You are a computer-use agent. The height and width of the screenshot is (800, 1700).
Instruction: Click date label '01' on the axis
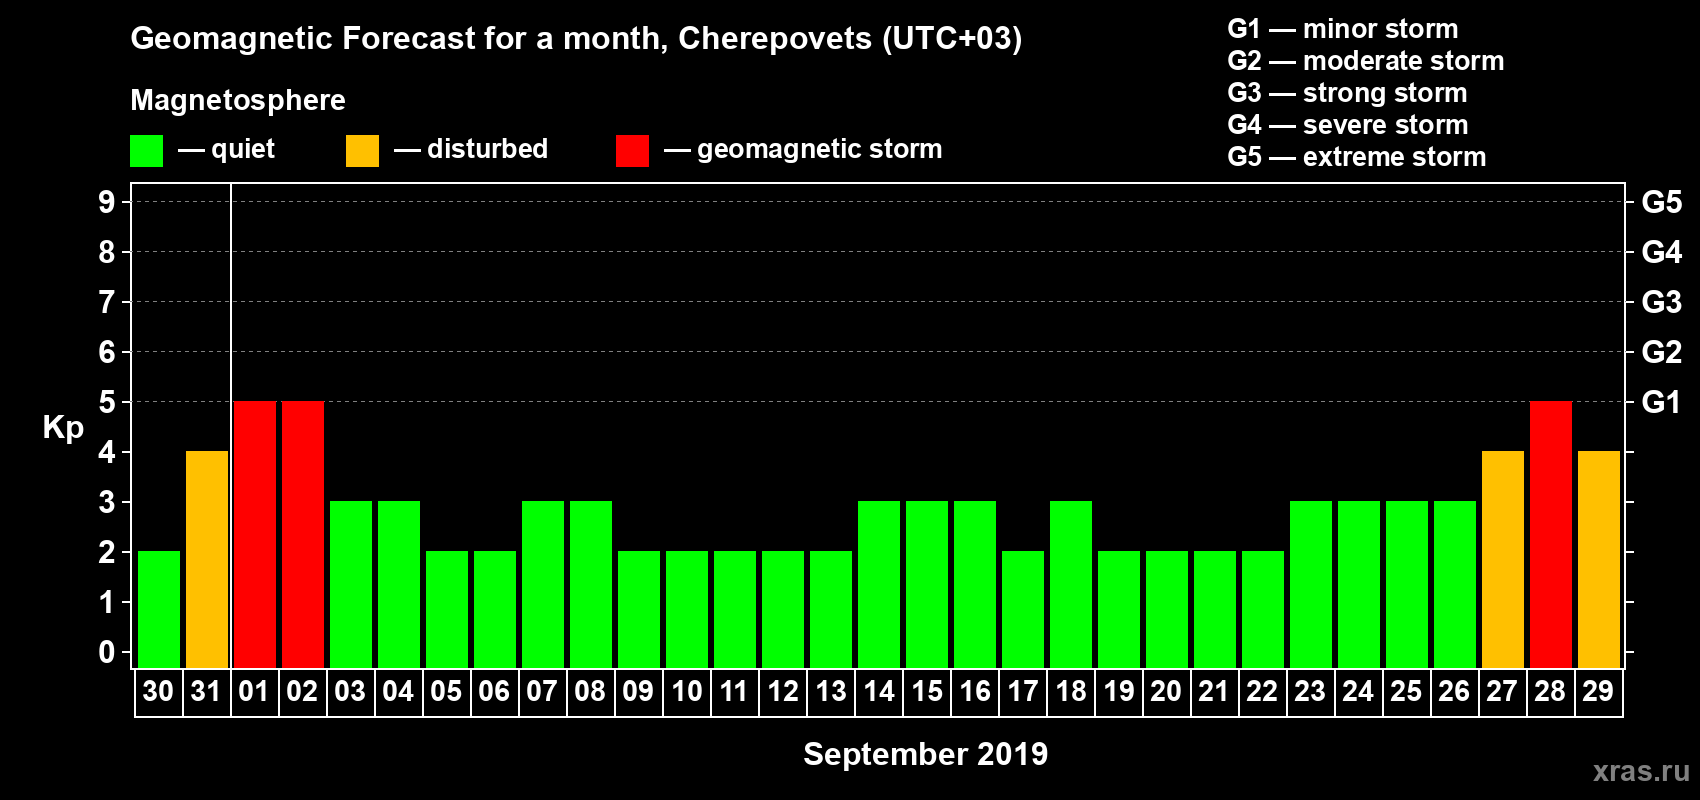[x=254, y=691]
